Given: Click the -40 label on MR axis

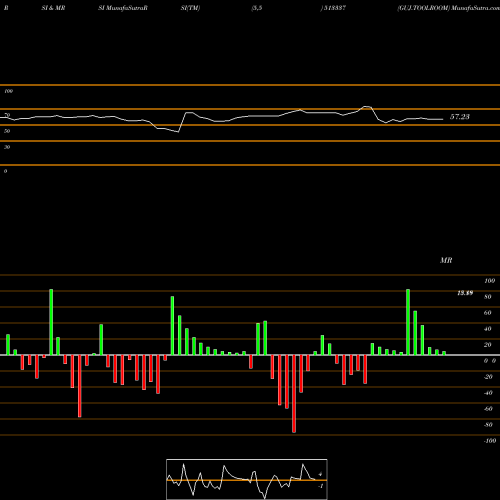Looking at the screenshot, I should coord(488,393).
